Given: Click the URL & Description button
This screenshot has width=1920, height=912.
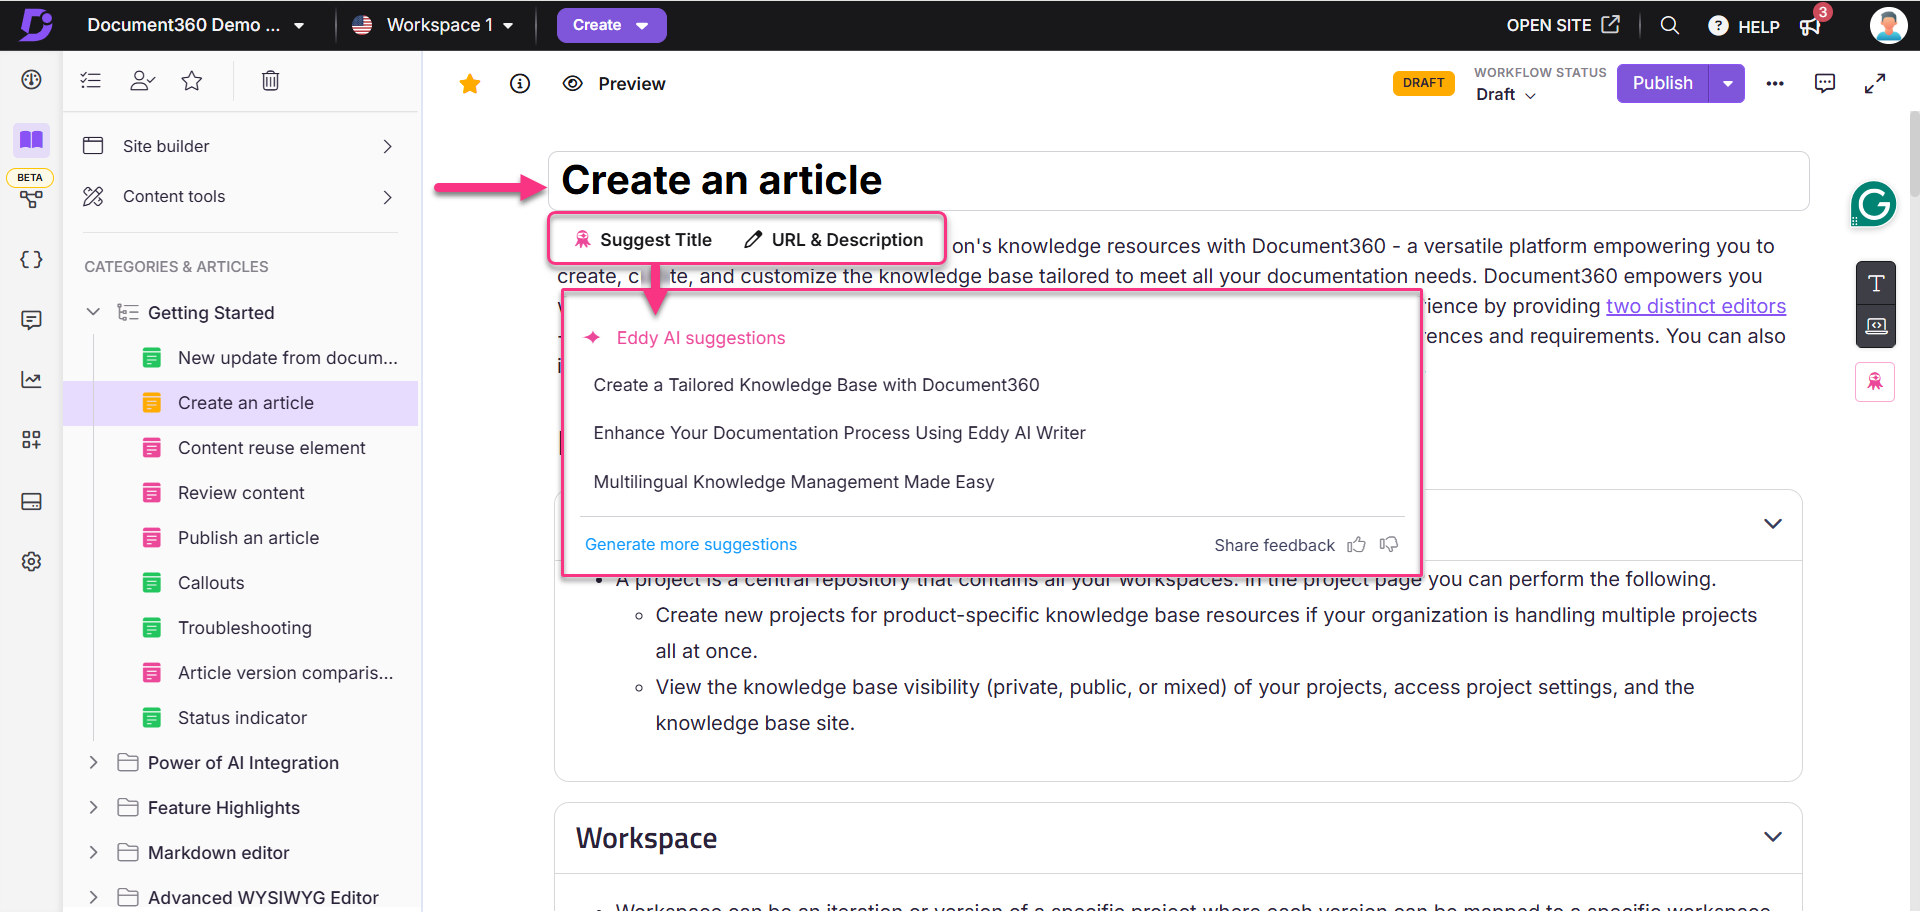Looking at the screenshot, I should click(x=834, y=240).
